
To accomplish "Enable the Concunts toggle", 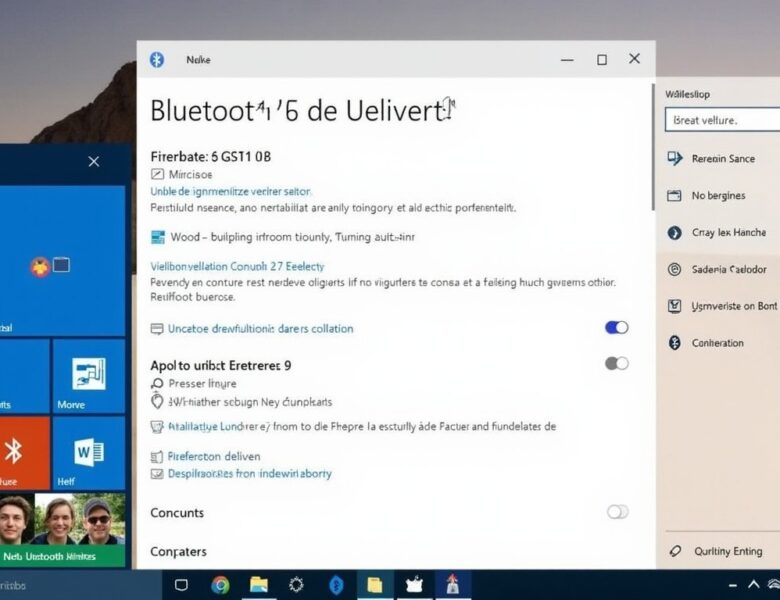I will click(x=617, y=512).
